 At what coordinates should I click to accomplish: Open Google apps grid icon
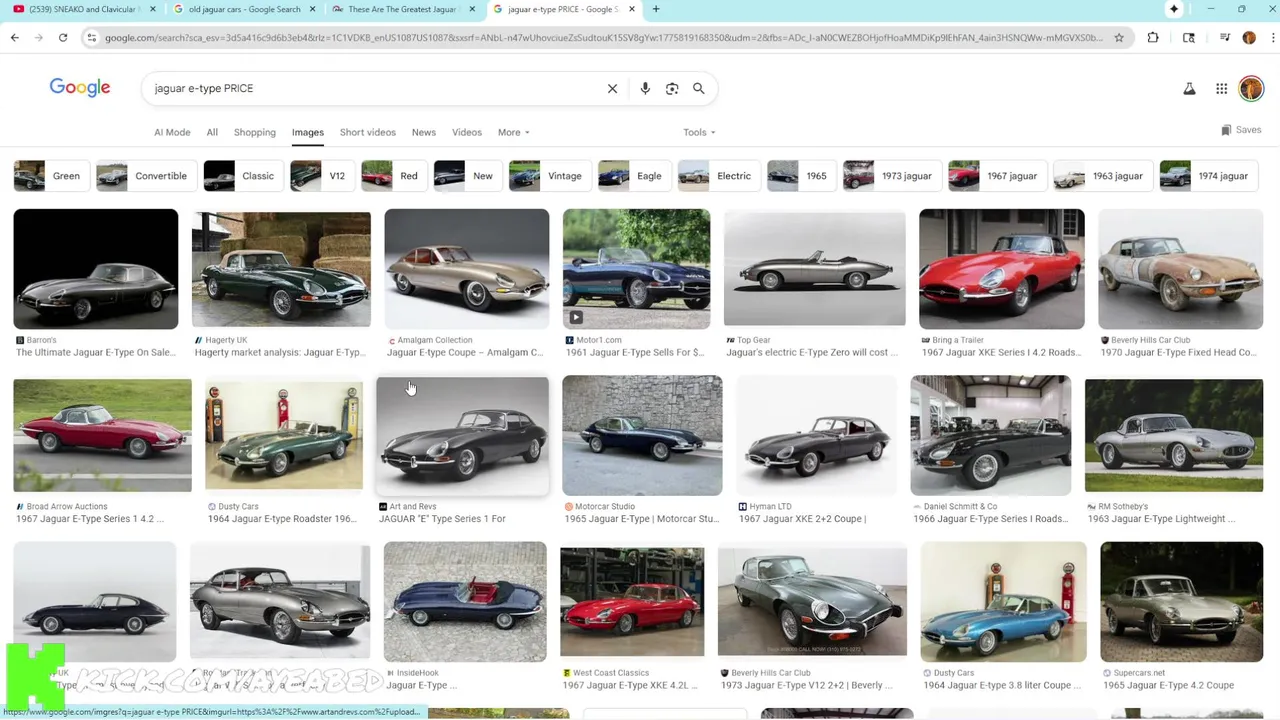tap(1221, 89)
